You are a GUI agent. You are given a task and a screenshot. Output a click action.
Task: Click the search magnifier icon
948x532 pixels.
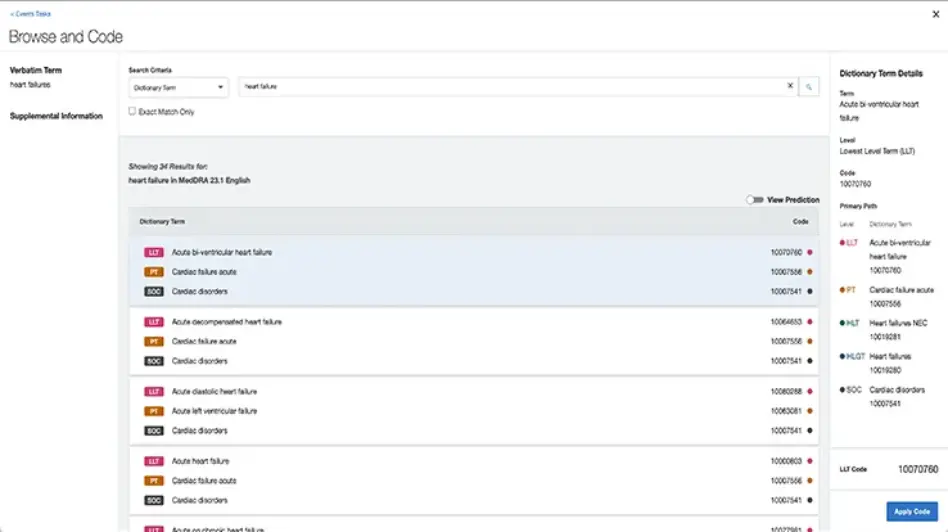[x=809, y=87]
